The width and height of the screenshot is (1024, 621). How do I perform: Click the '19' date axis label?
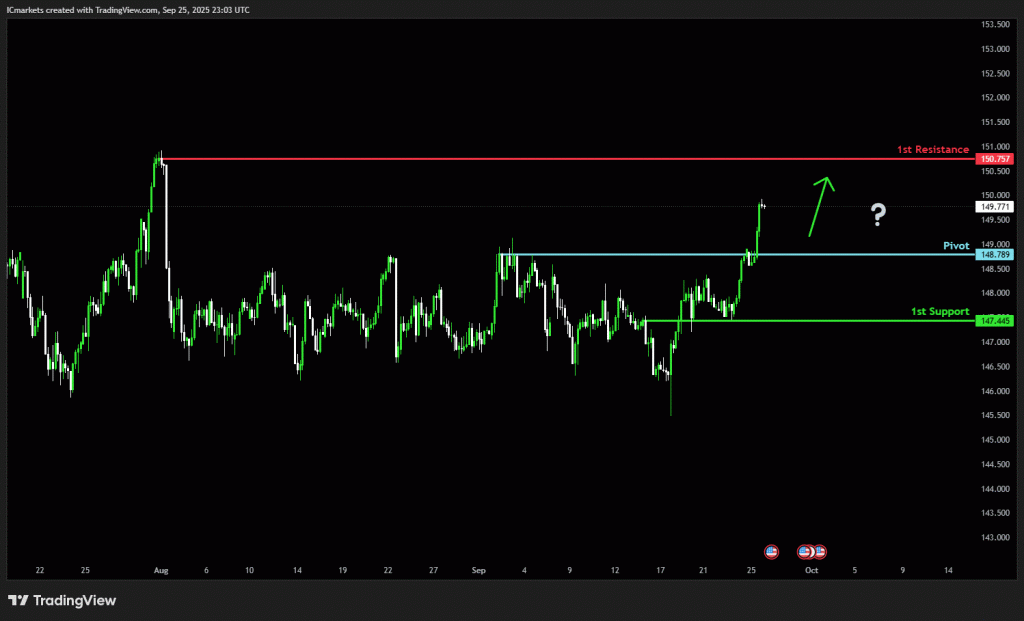343,570
